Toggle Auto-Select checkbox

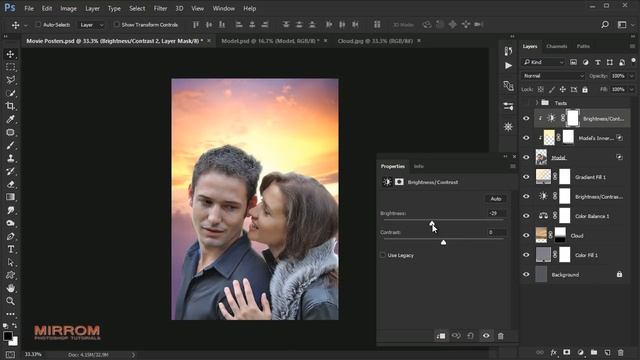pos(38,25)
